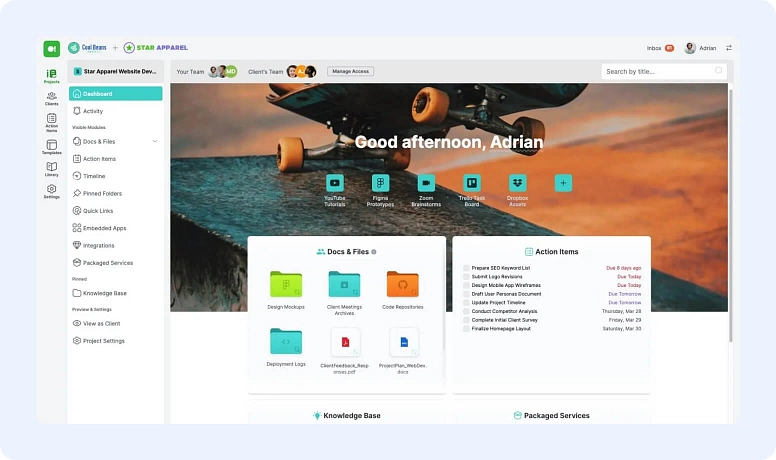The width and height of the screenshot is (776, 460).
Task: Go to Clients in left rail
Action: [51, 97]
